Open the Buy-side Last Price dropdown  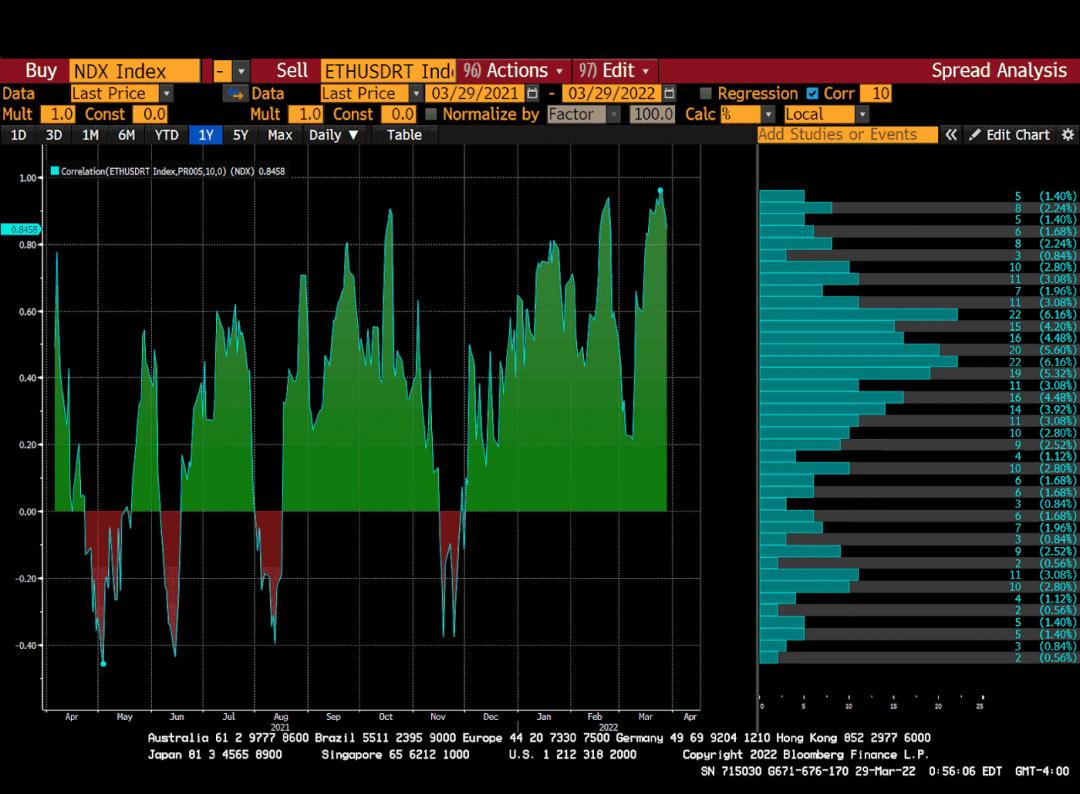166,93
